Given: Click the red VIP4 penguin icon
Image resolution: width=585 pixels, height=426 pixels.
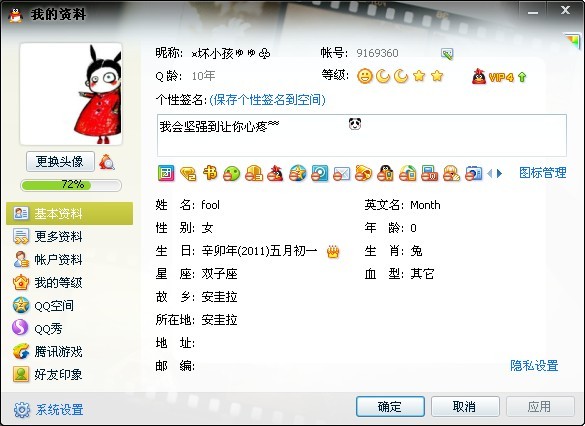Looking at the screenshot, I should (479, 76).
